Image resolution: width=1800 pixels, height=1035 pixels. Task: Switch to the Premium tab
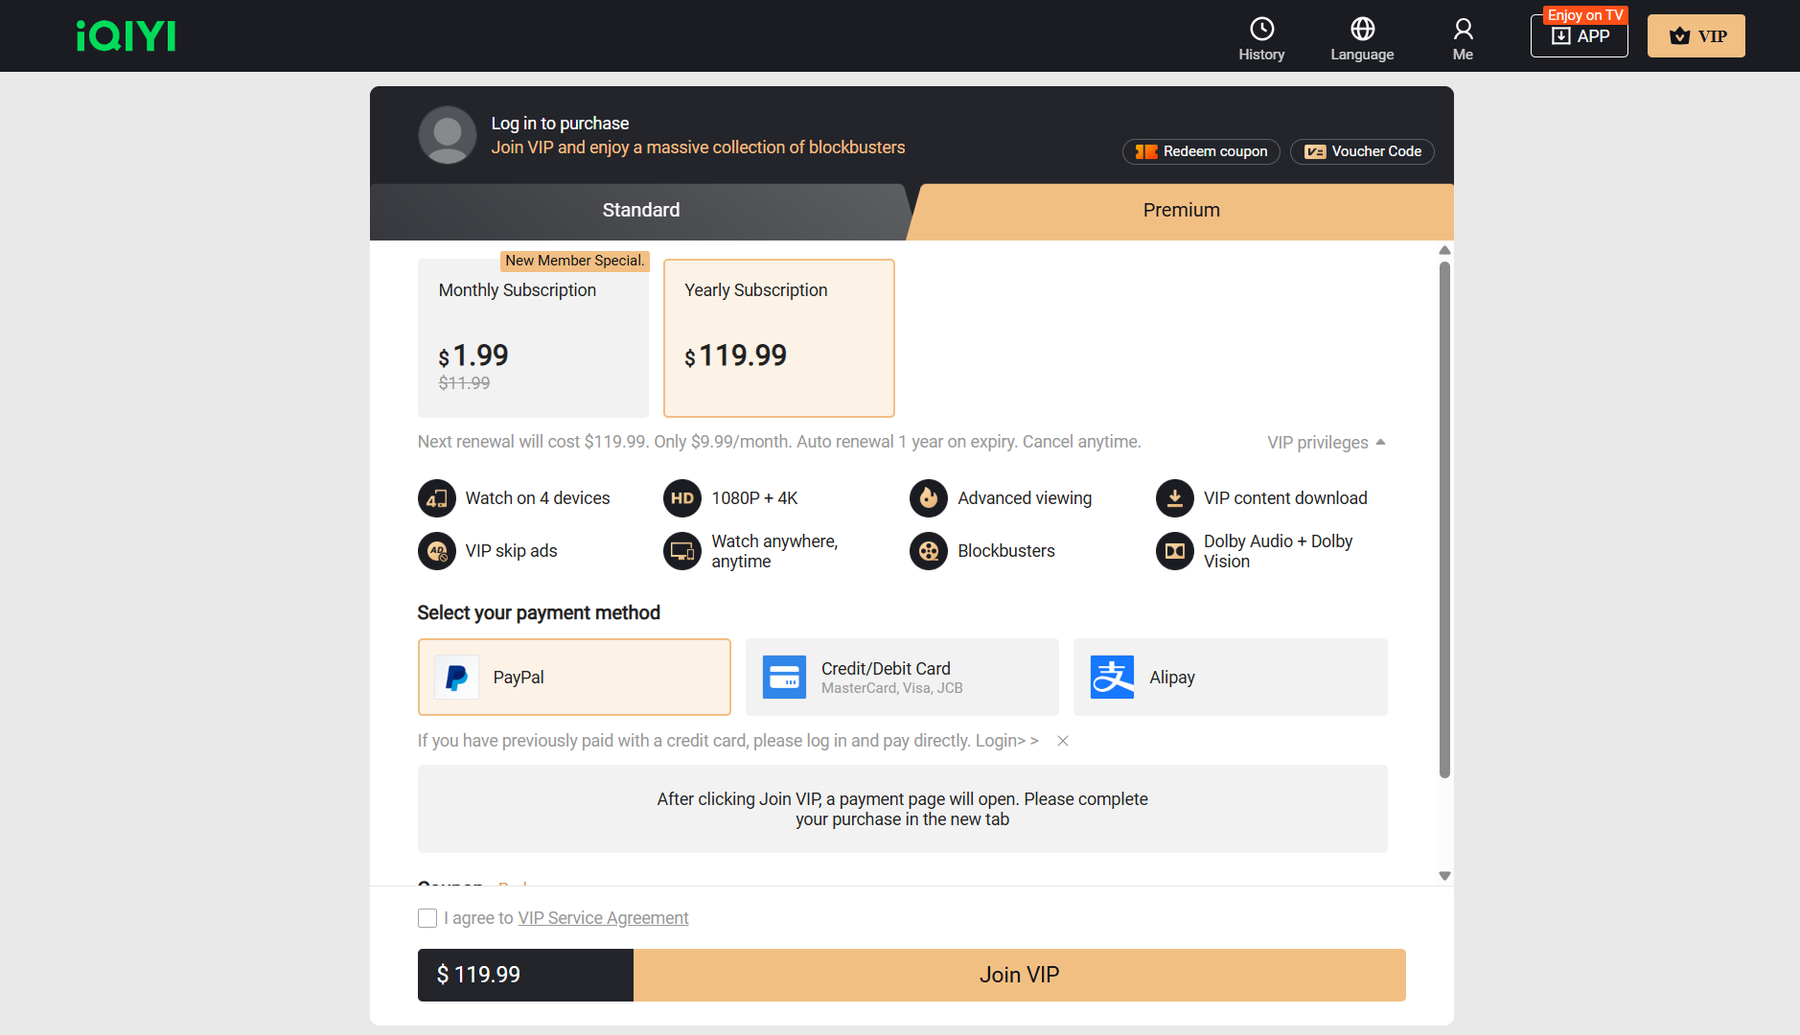pos(1181,210)
